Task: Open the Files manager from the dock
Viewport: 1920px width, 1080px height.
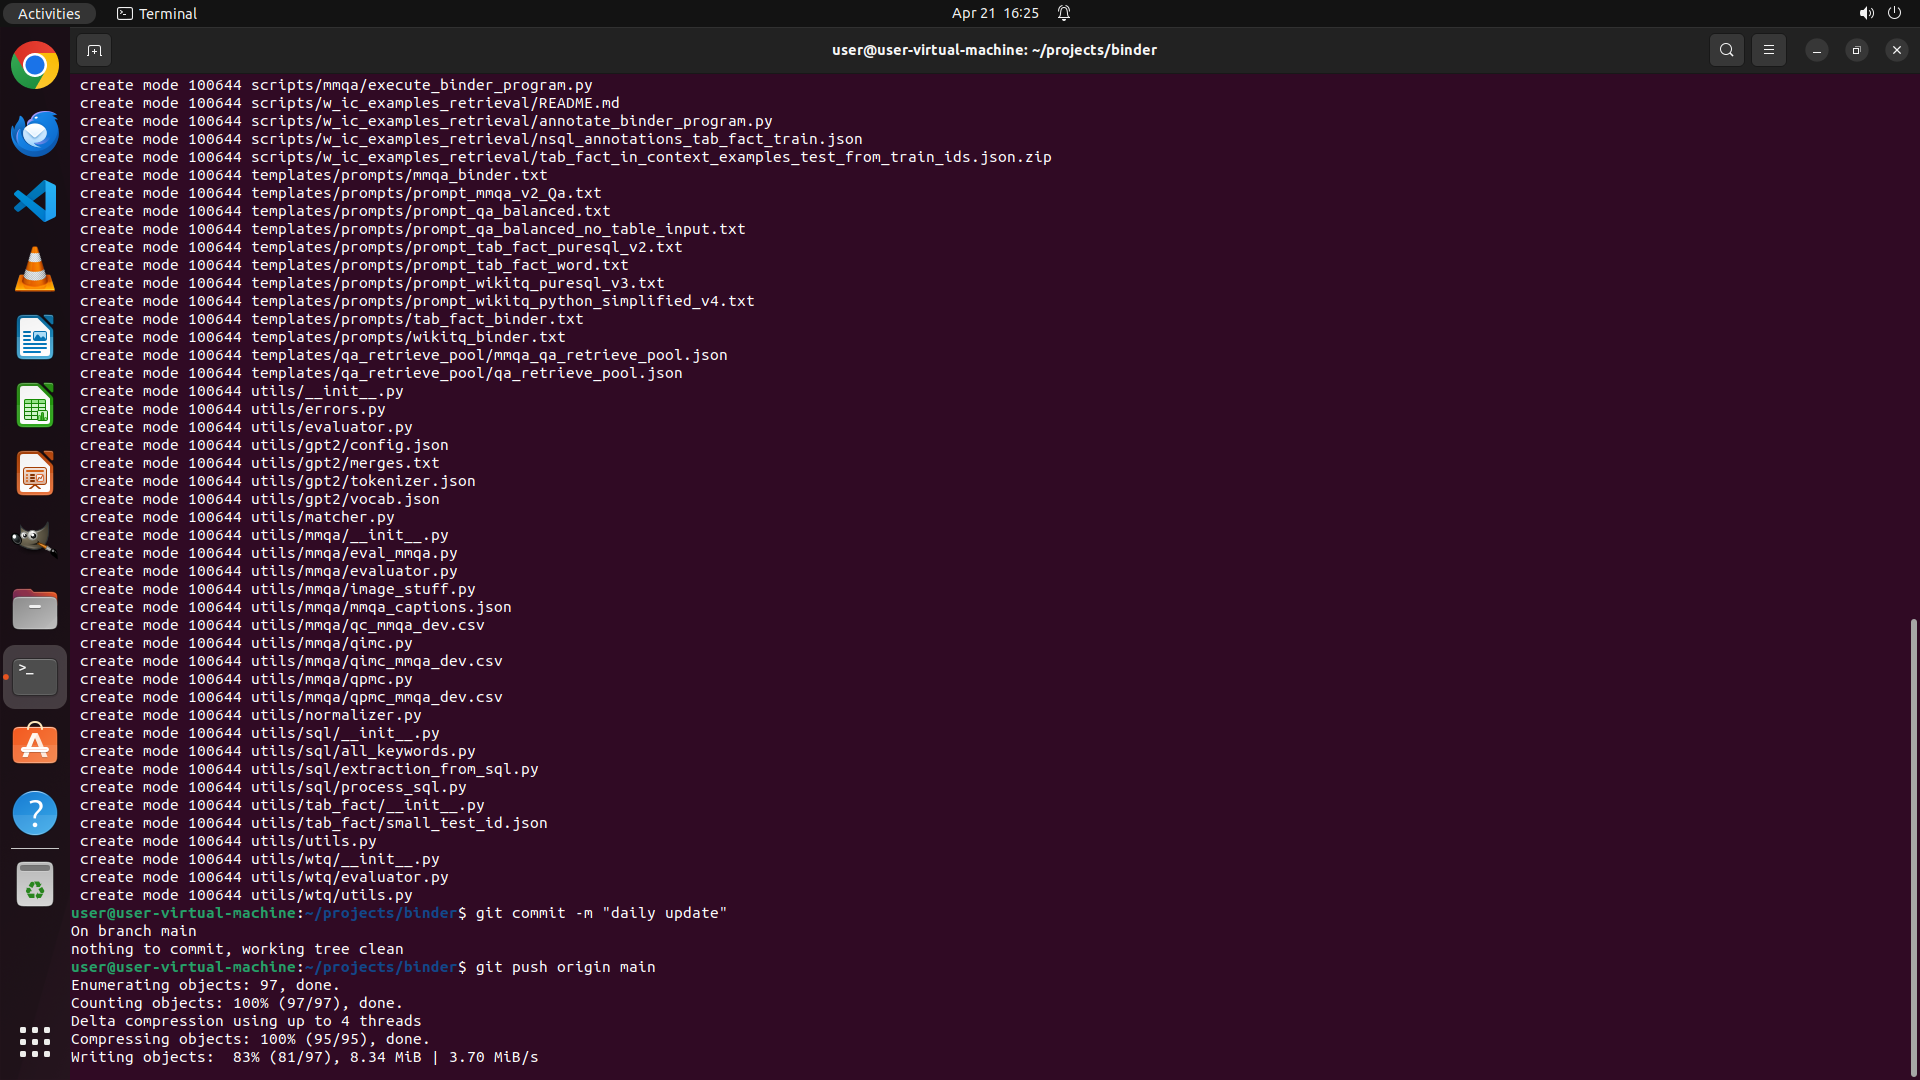Action: pos(35,609)
